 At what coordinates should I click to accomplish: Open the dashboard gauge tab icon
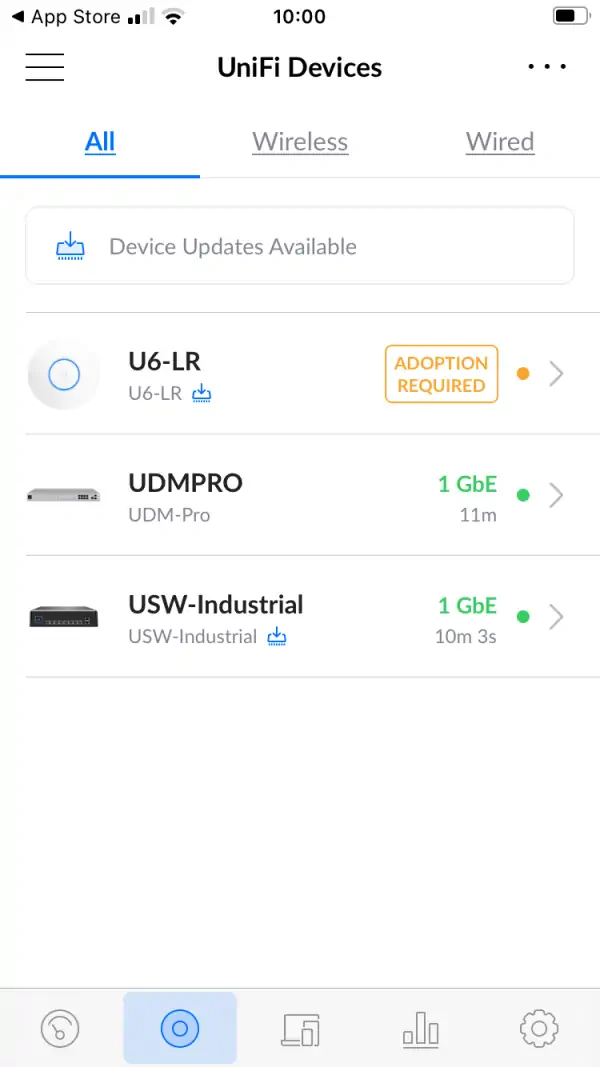[60, 1027]
